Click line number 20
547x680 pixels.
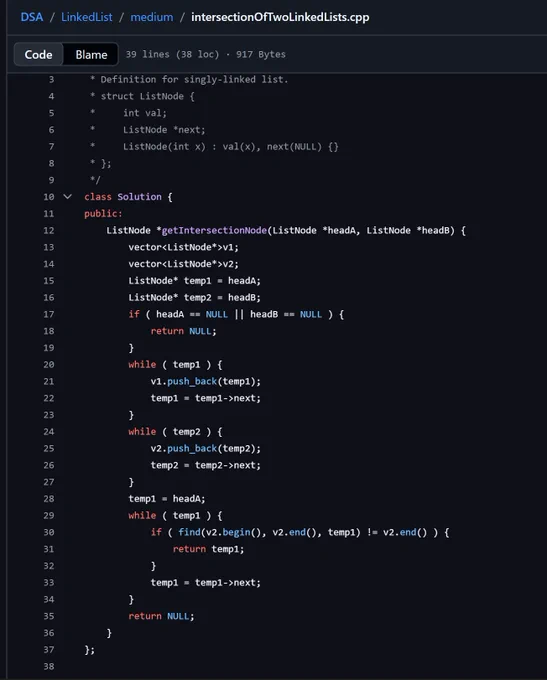click(49, 365)
